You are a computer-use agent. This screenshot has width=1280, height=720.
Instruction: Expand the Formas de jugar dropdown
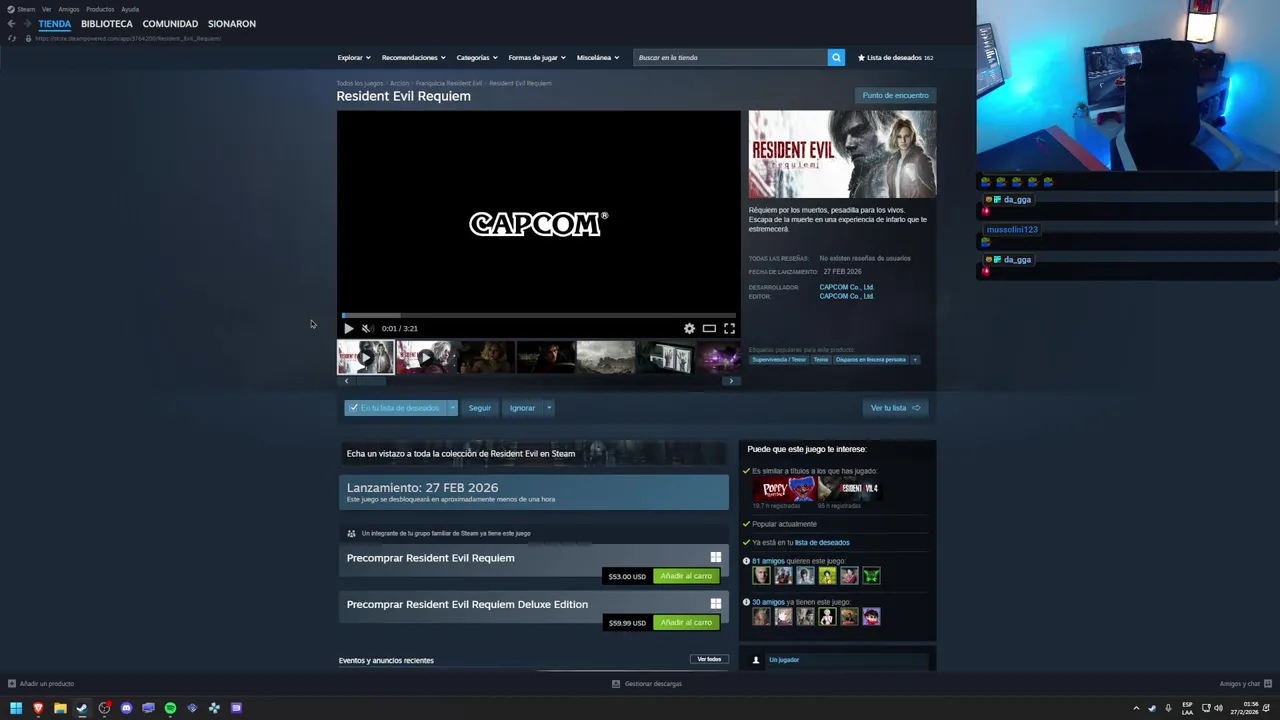537,57
